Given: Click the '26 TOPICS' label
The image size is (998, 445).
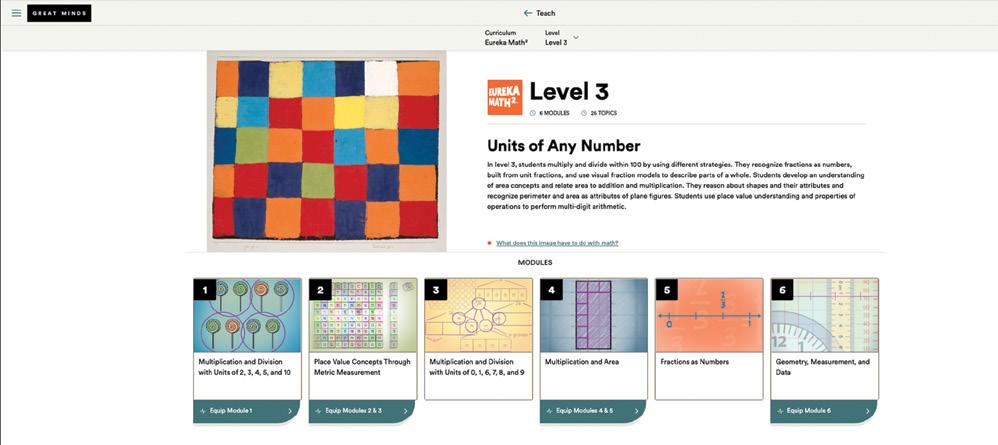Looking at the screenshot, I should coord(603,113).
